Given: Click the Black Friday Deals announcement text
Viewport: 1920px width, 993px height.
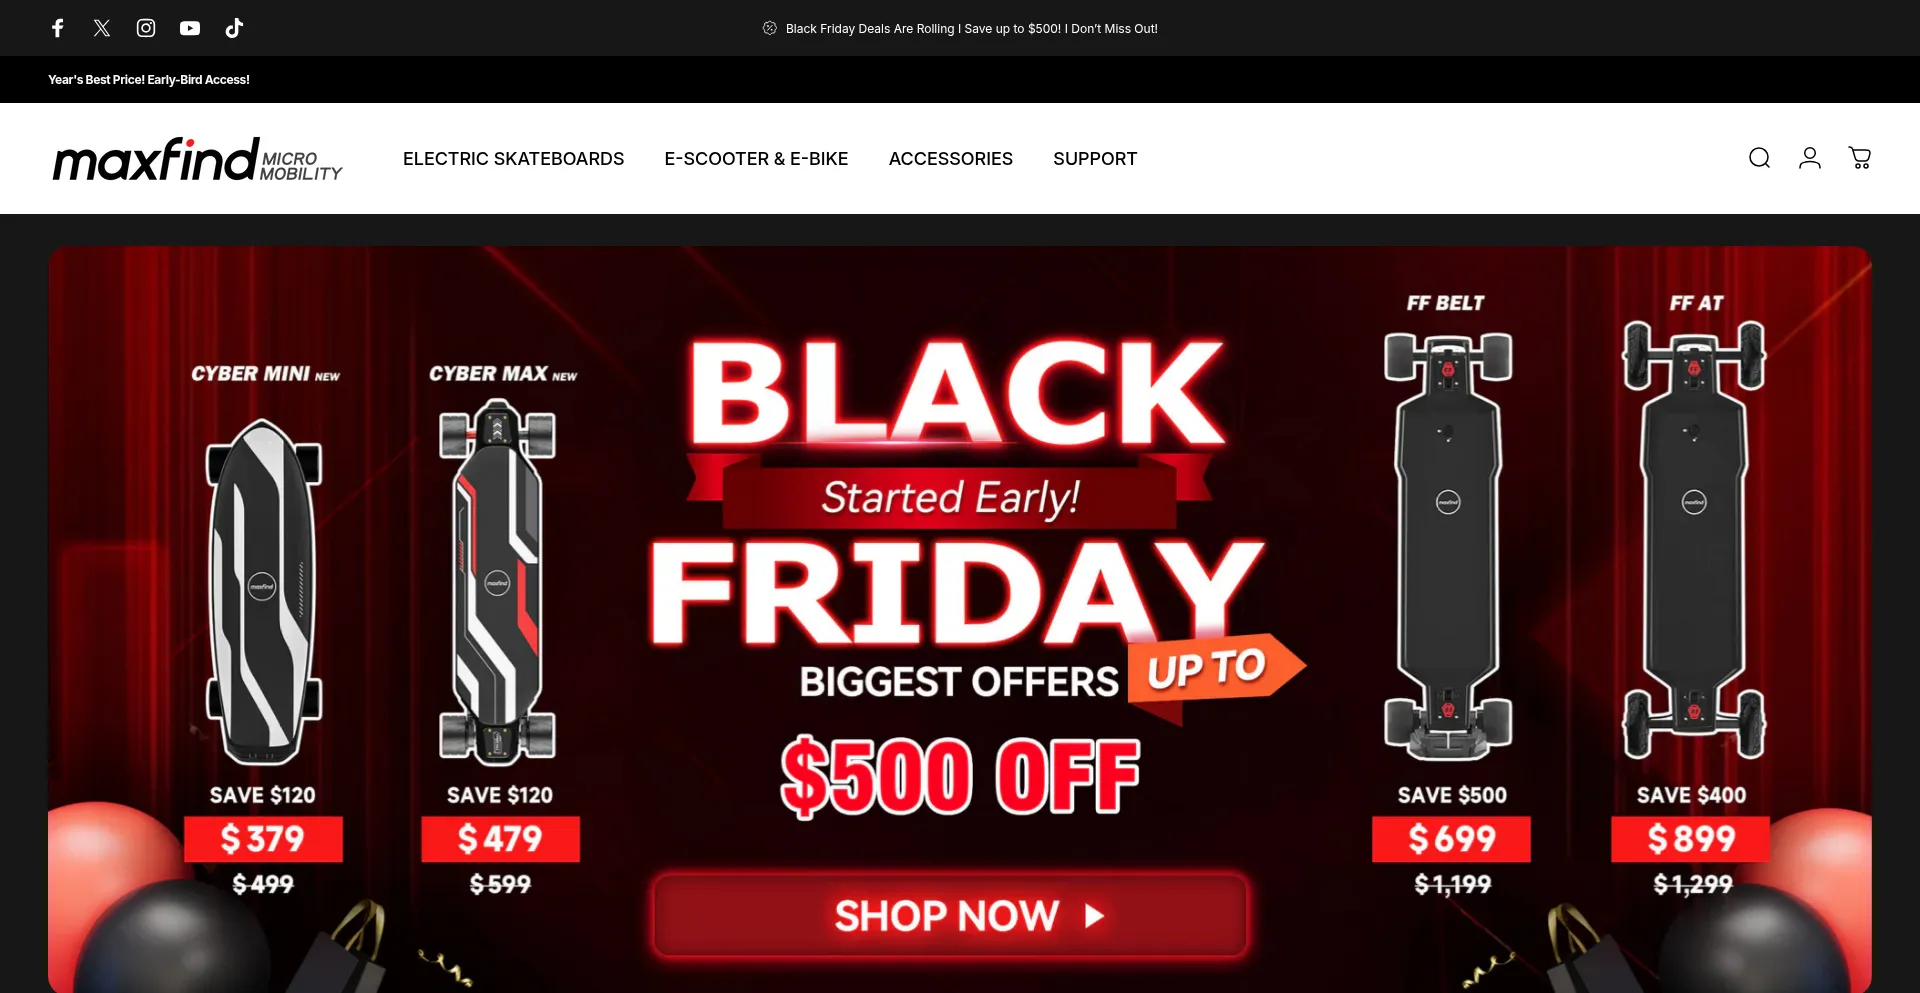Looking at the screenshot, I should point(971,29).
